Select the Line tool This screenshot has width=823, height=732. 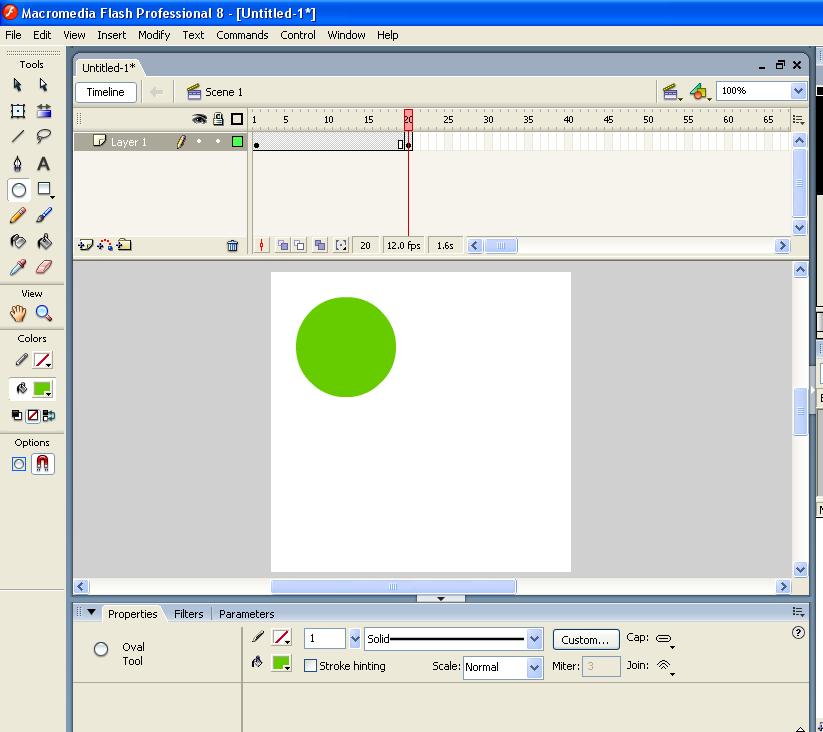pos(17,136)
